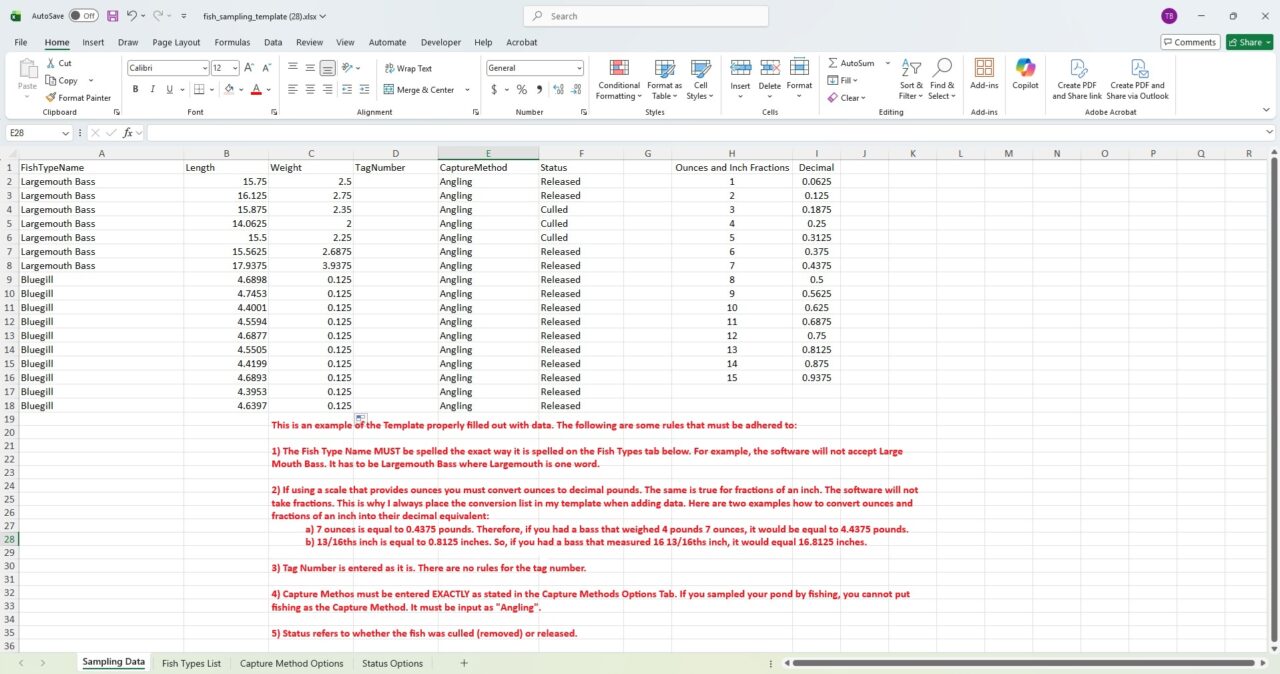
Task: Open the General number format dropdown
Action: 579,68
